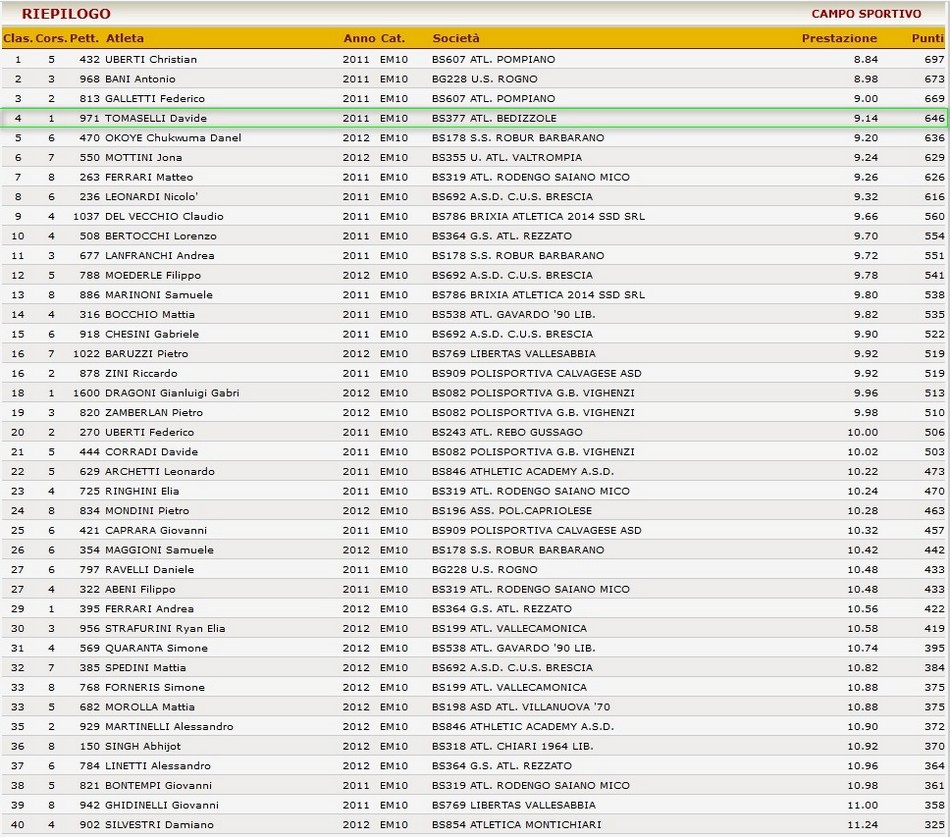The width and height of the screenshot is (950, 837).
Task: Click society BS318 ATL. CHIARI 1964 LIB.
Action: coord(513,746)
